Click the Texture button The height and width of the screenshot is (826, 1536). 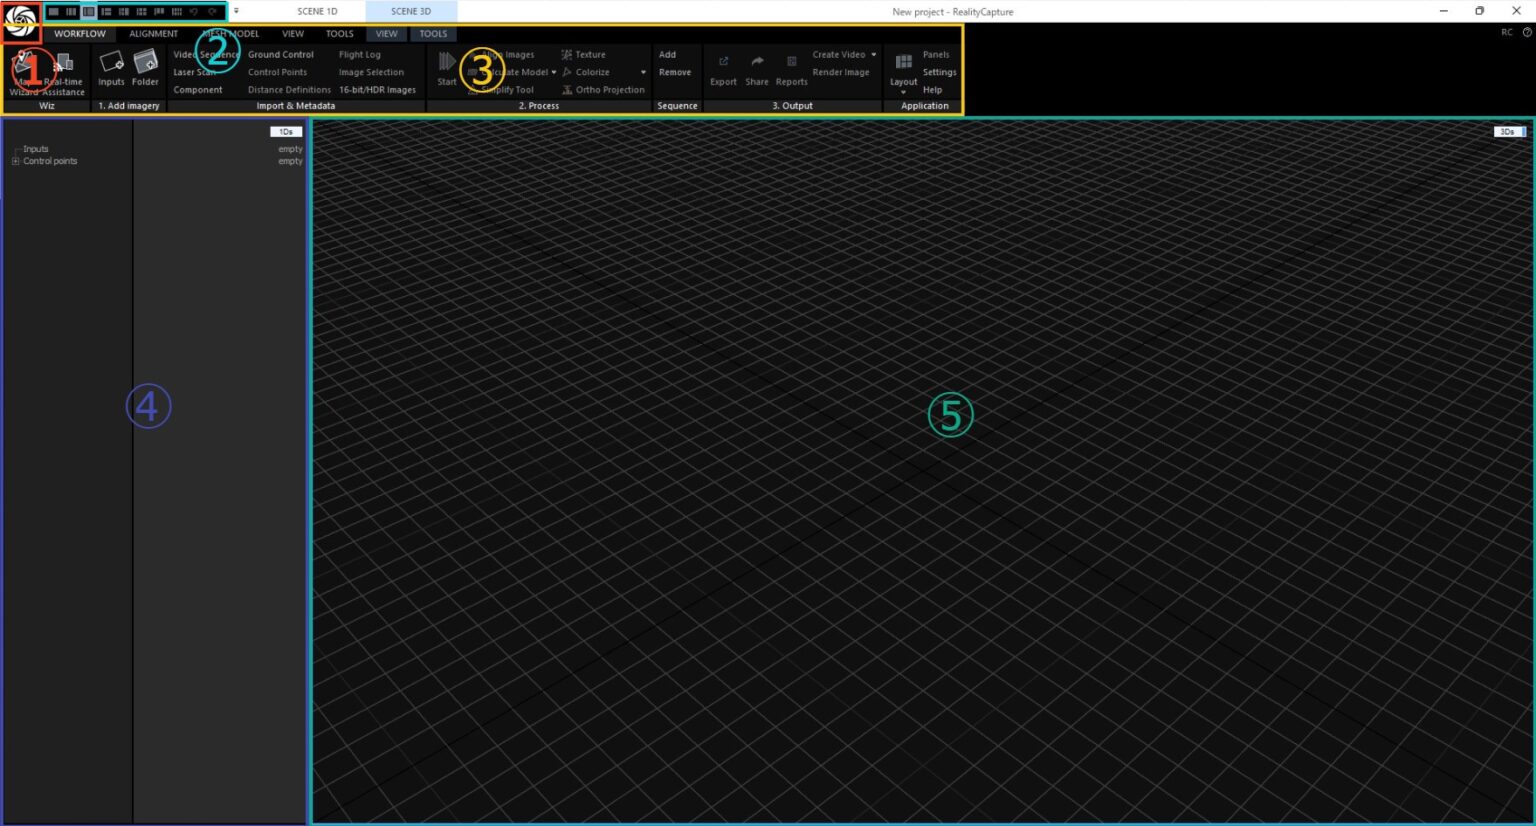pos(589,55)
